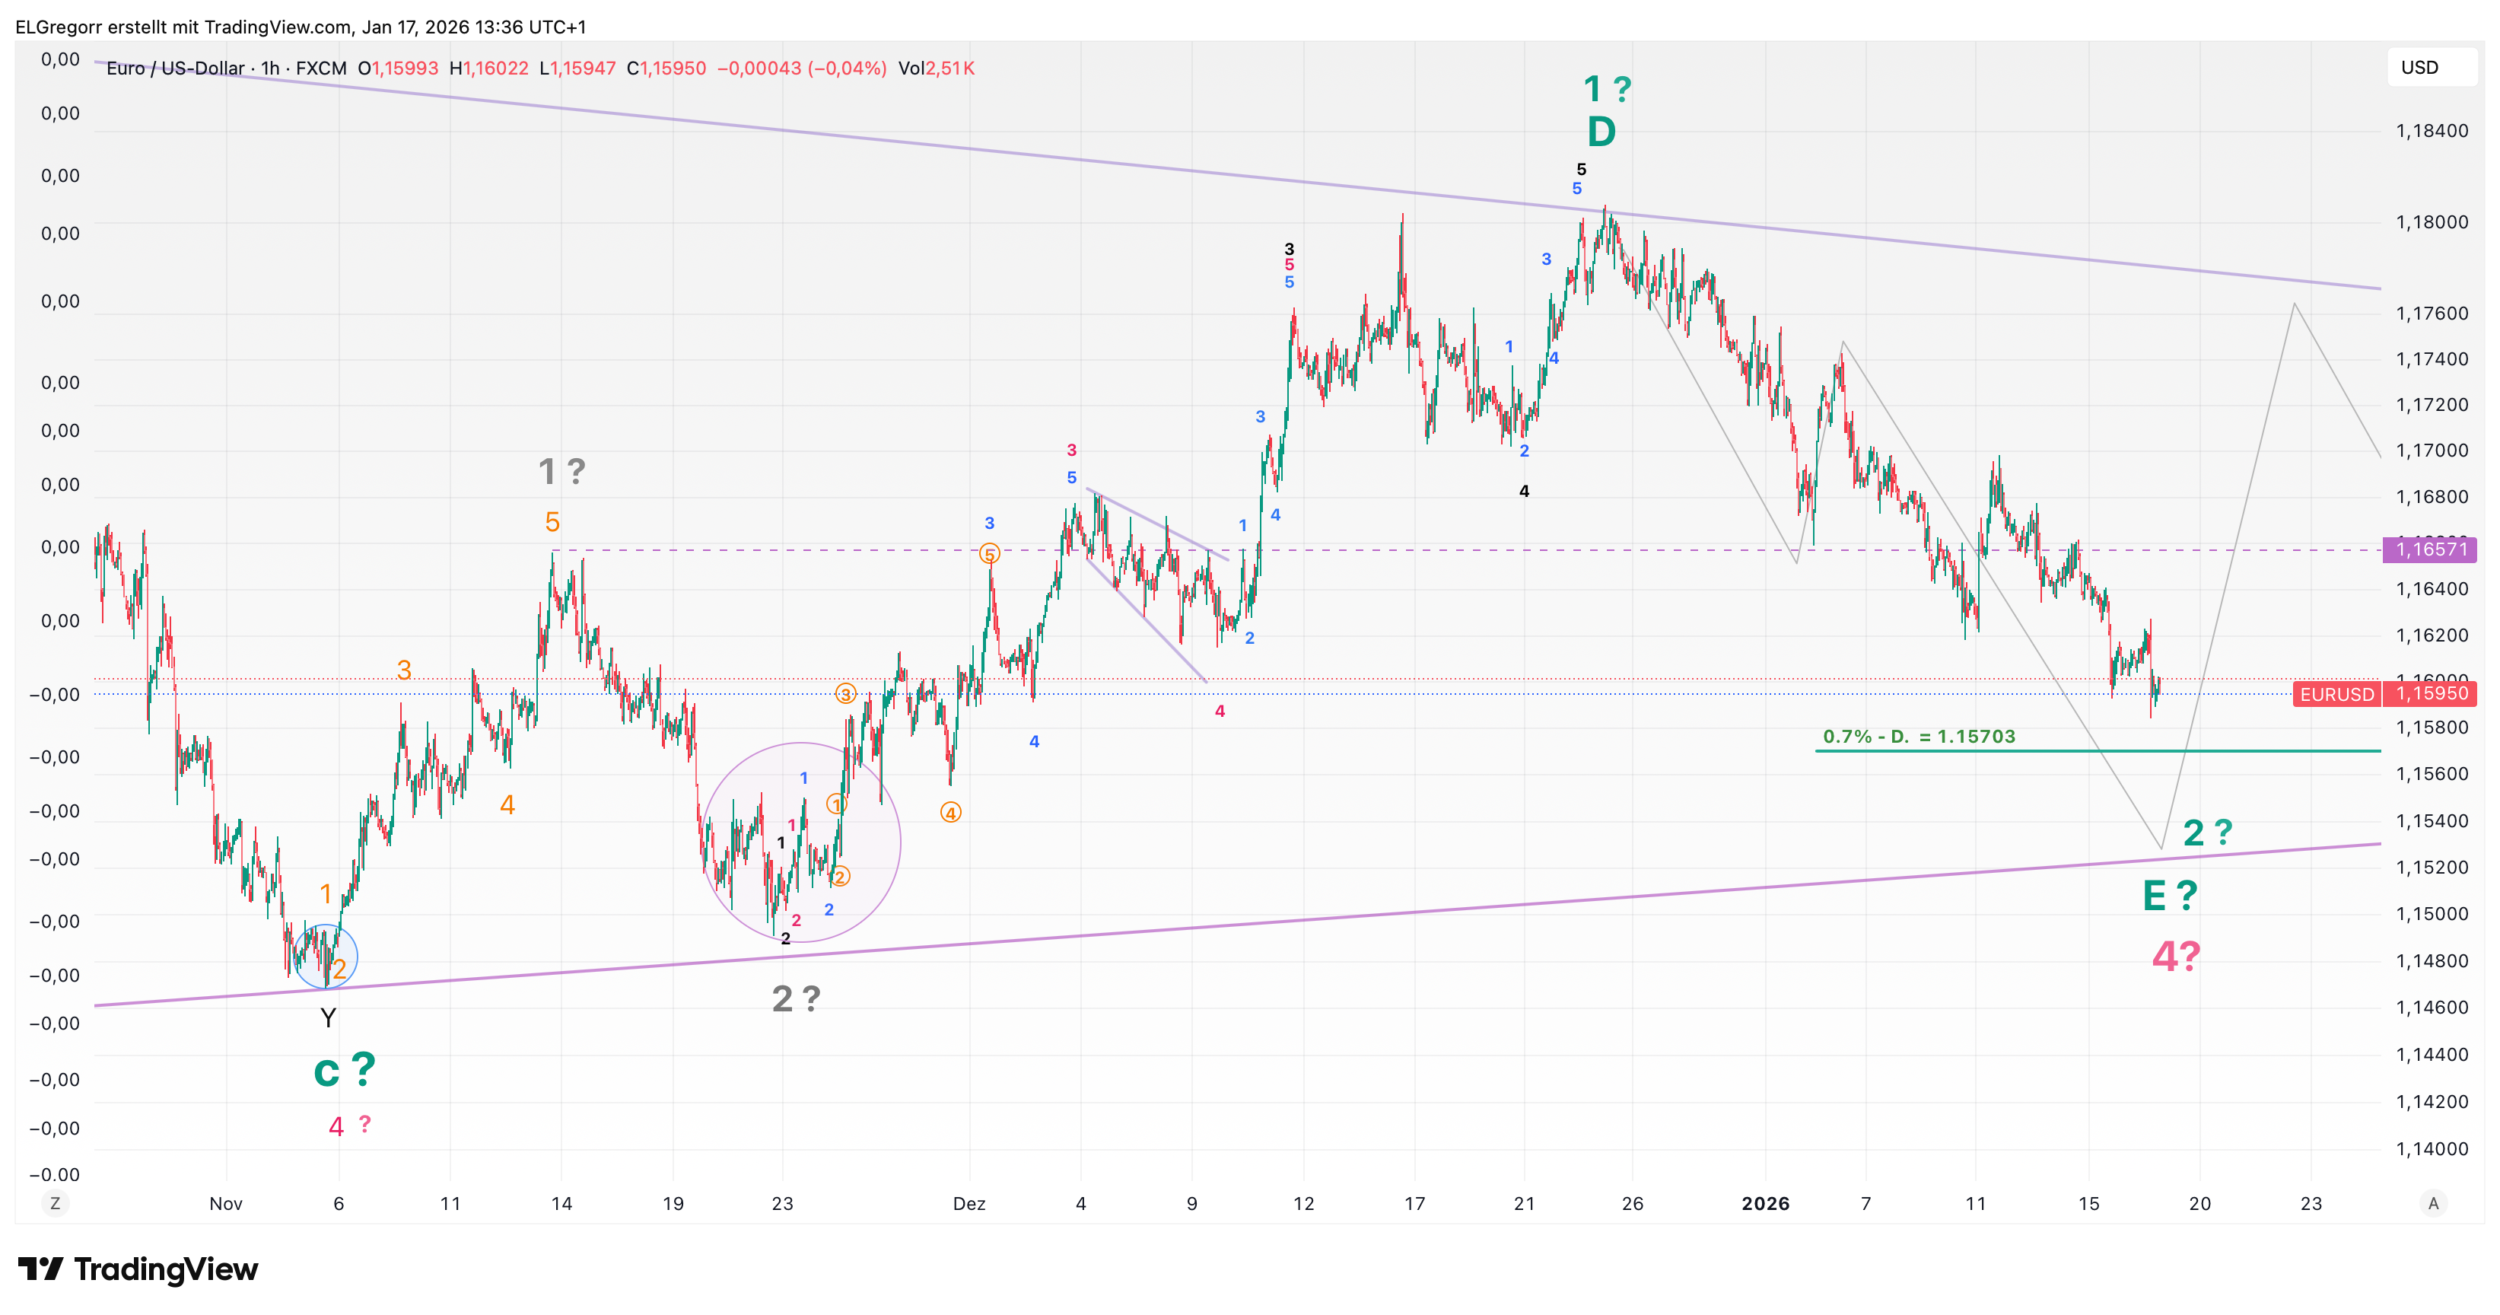The image size is (2500, 1315).
Task: Click the Z timezone button
Action: click(x=55, y=1203)
